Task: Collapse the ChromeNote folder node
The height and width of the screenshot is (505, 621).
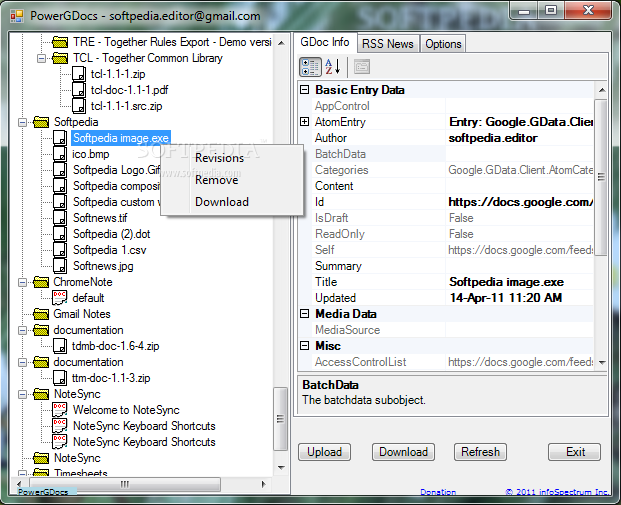Action: (23, 282)
